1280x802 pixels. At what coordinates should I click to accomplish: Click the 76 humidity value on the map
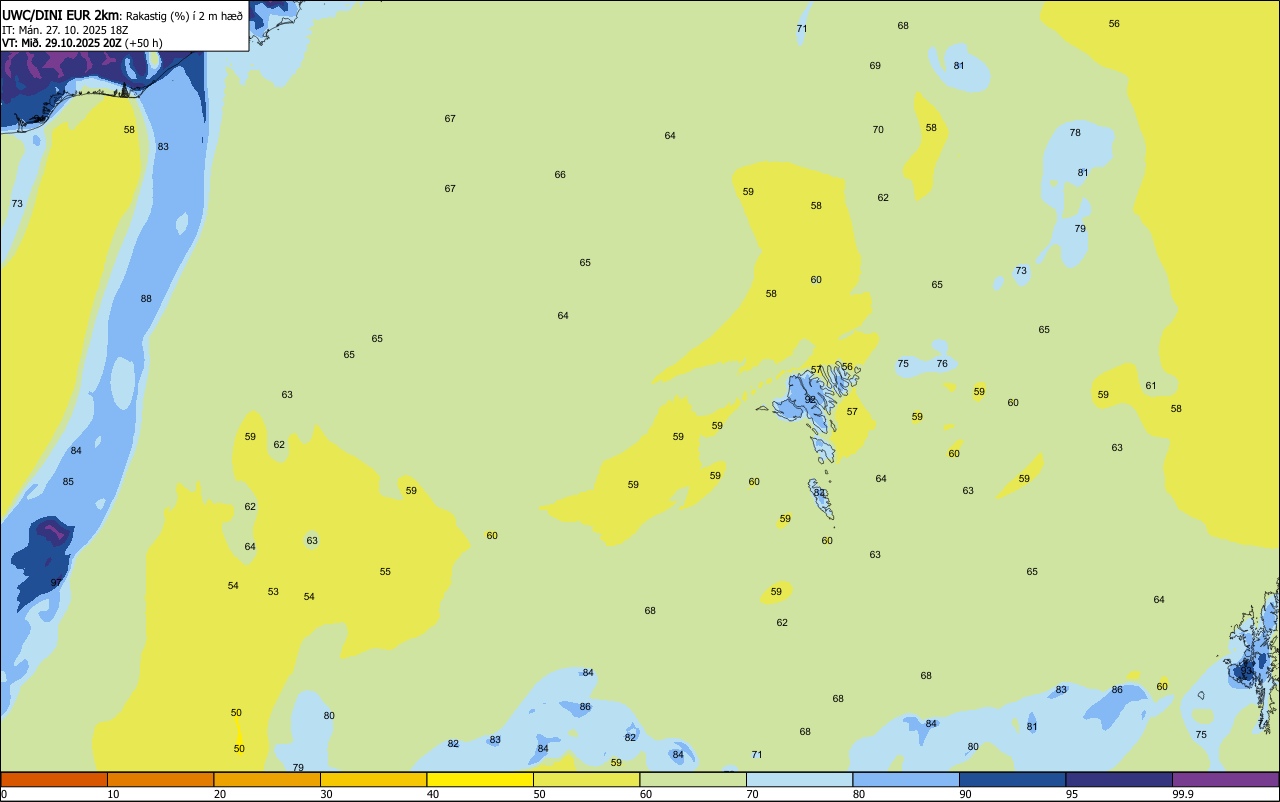pos(942,364)
